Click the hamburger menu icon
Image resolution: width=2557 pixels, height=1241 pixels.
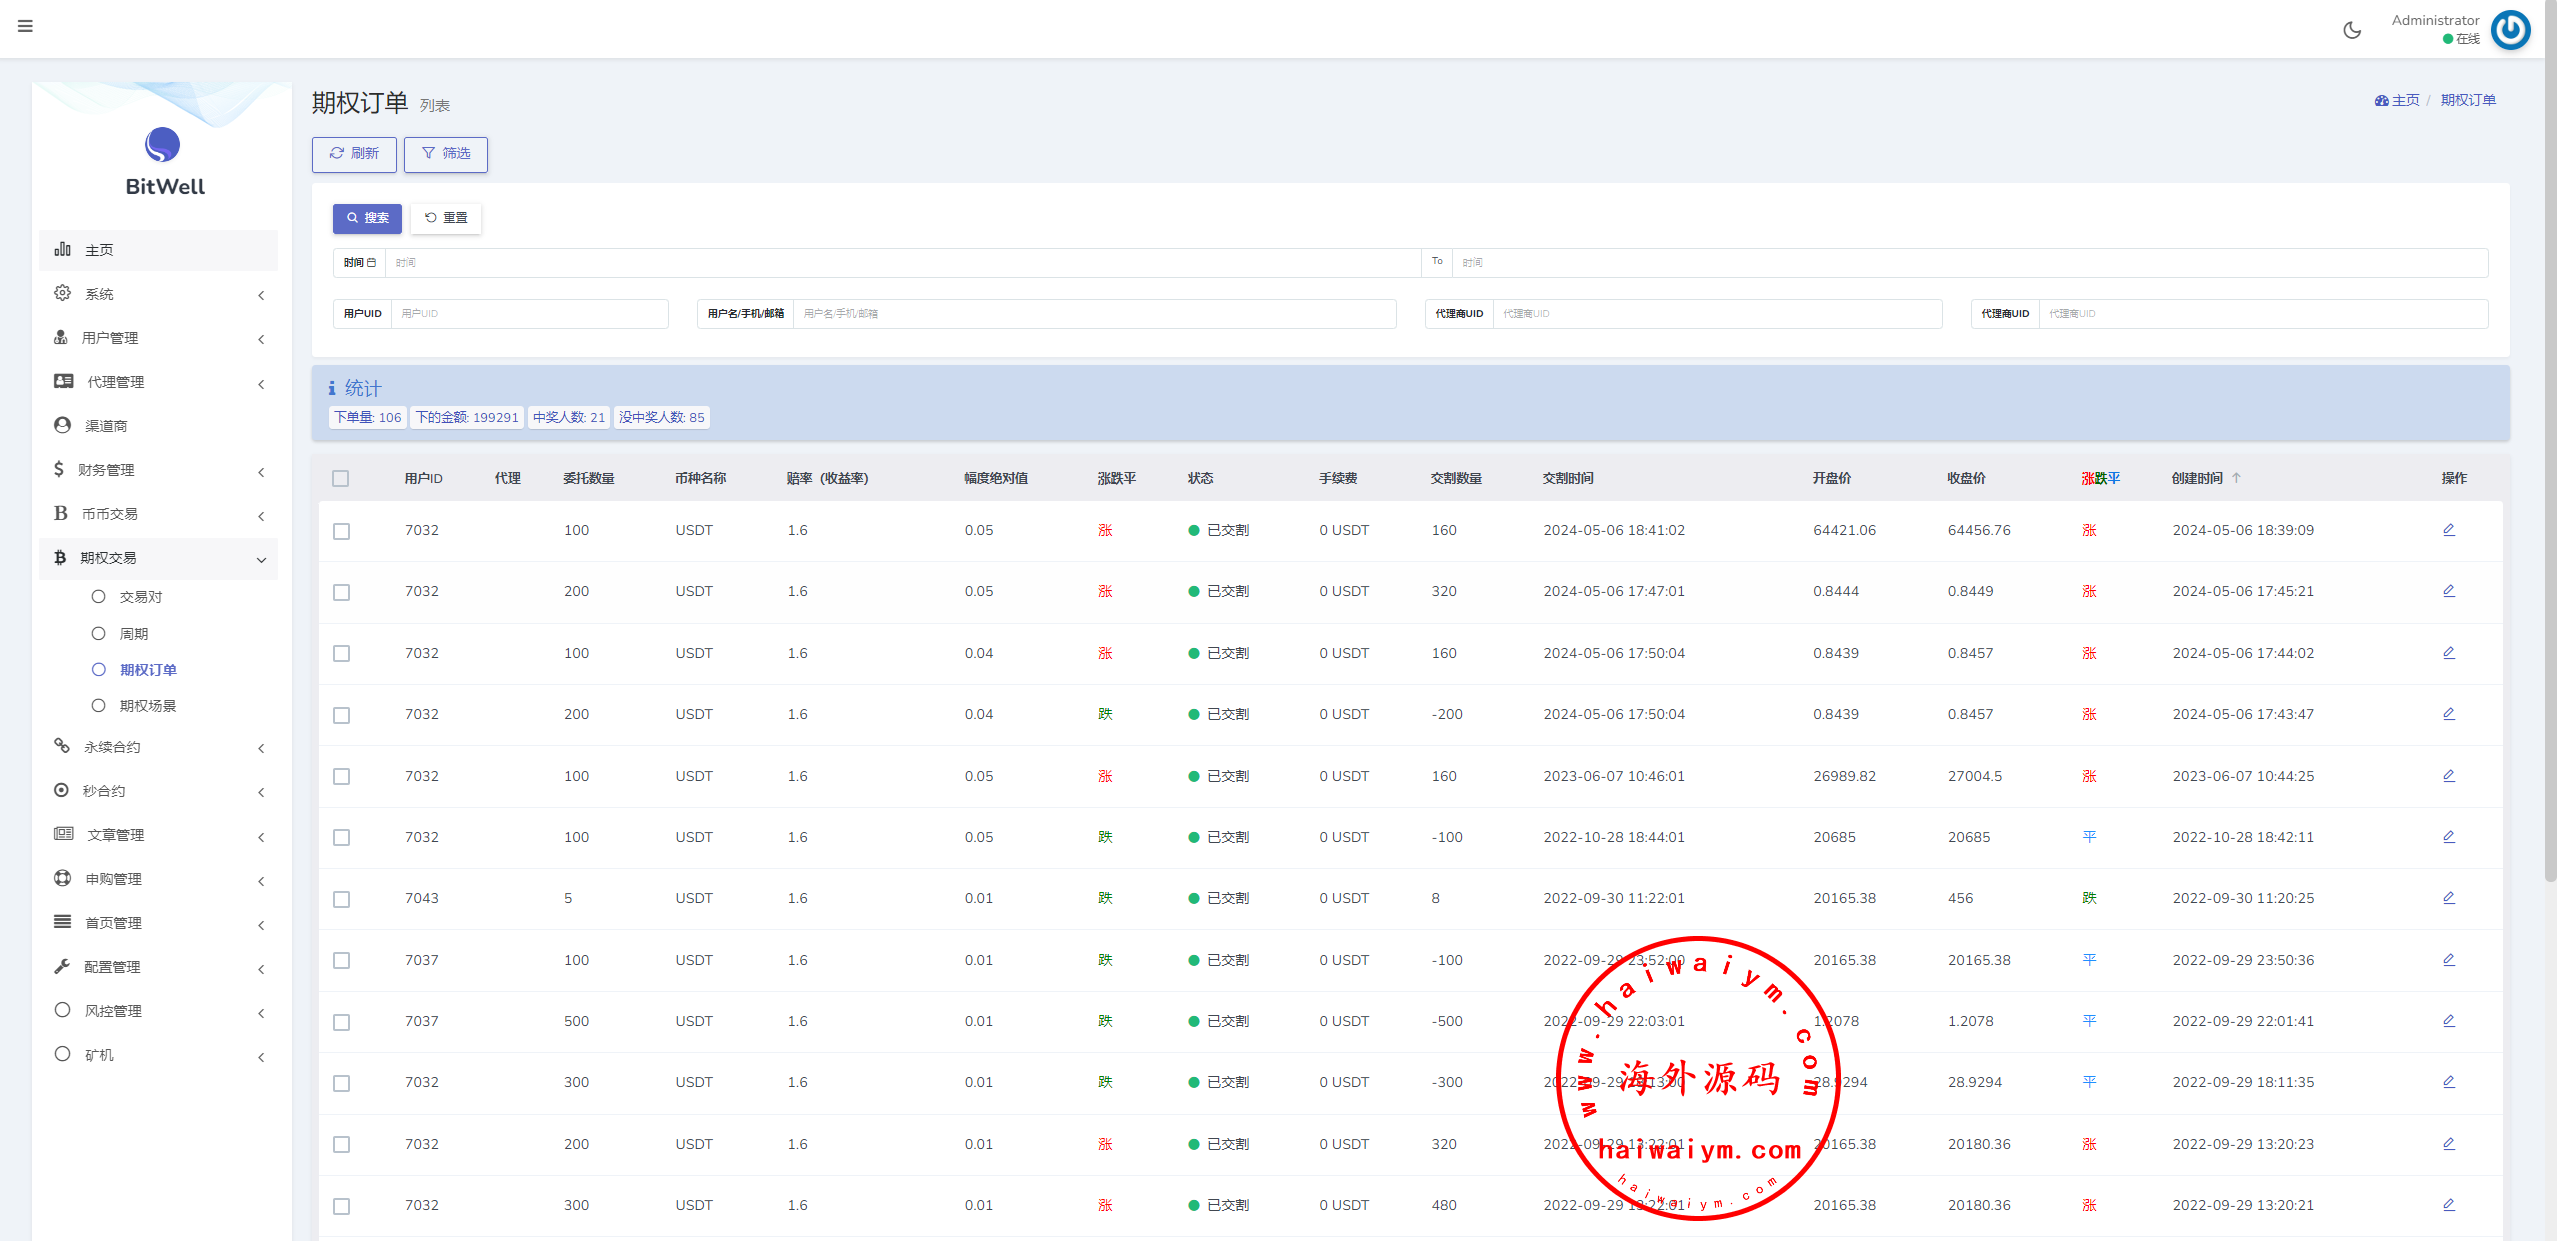pos(25,26)
